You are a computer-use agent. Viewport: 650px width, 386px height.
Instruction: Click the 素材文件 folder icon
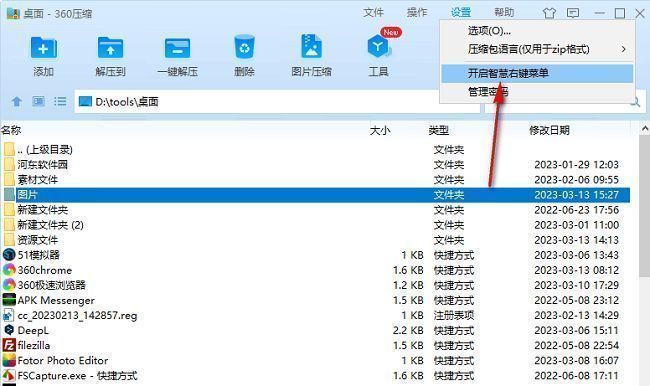pyautogui.click(x=9, y=180)
